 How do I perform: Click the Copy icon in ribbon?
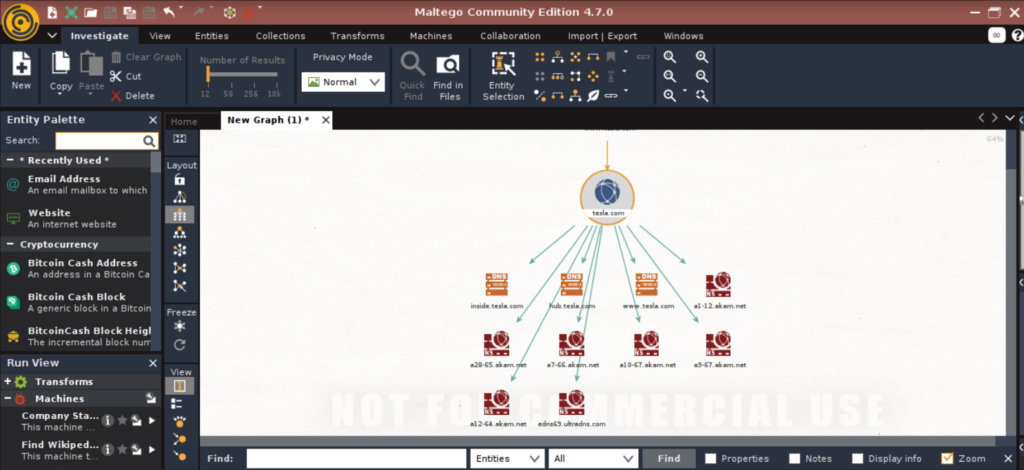(x=61, y=63)
